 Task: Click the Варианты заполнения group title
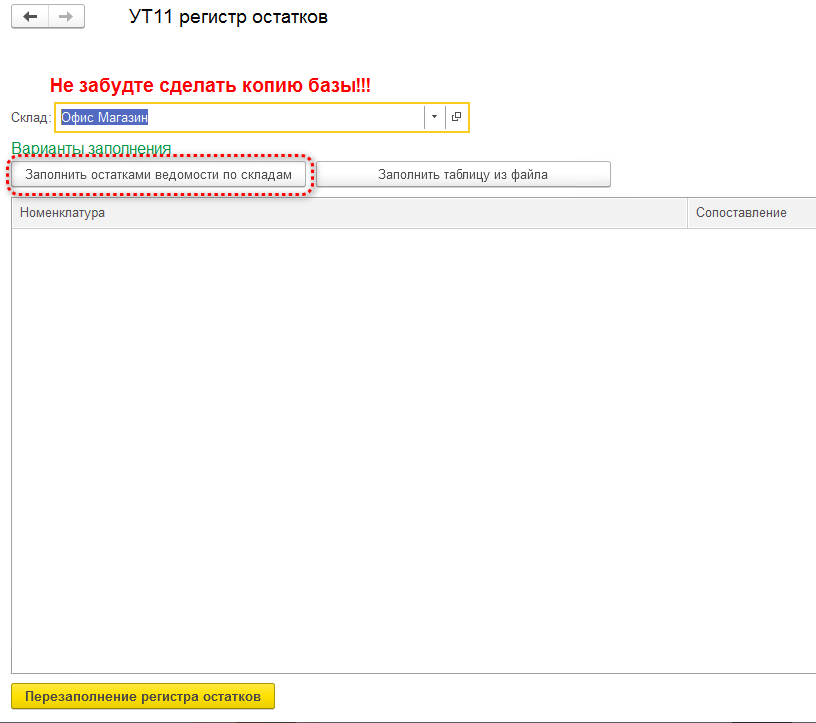pos(91,148)
